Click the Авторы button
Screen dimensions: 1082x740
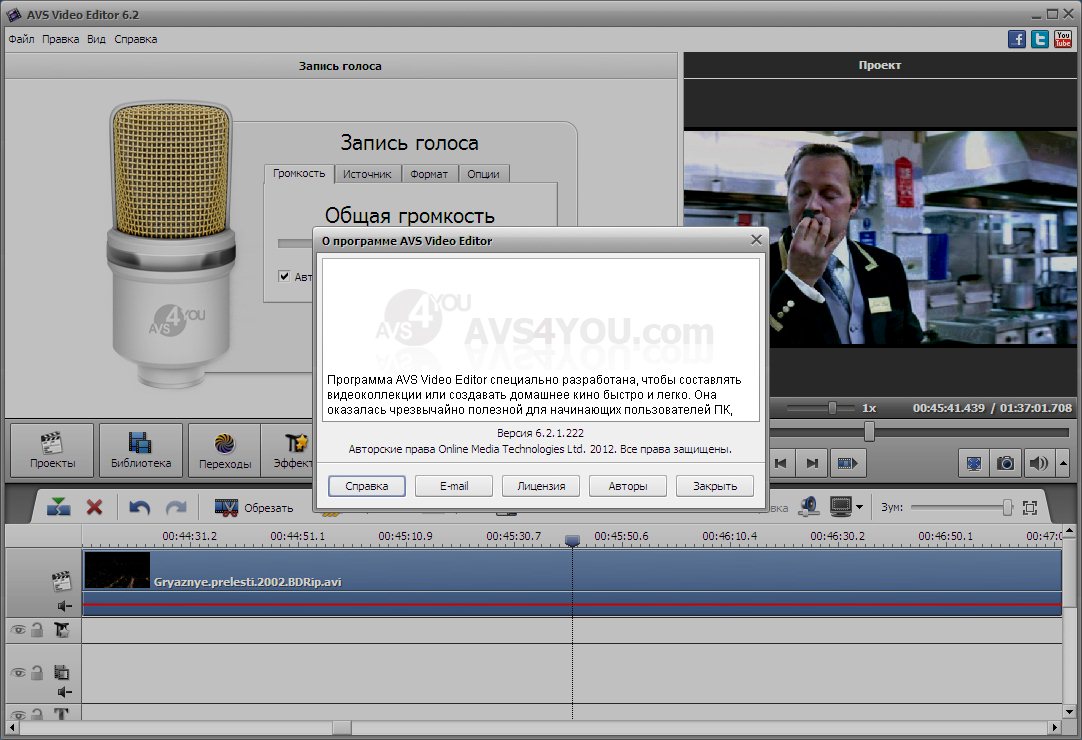point(628,486)
